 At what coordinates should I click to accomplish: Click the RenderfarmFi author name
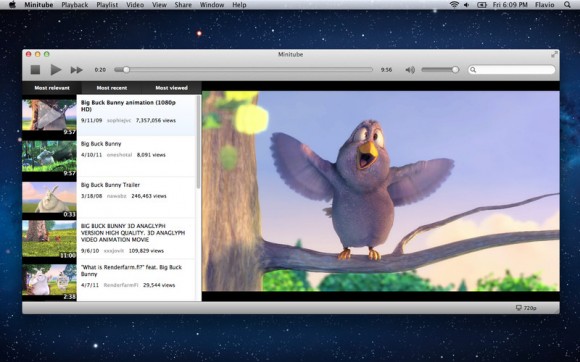(121, 285)
